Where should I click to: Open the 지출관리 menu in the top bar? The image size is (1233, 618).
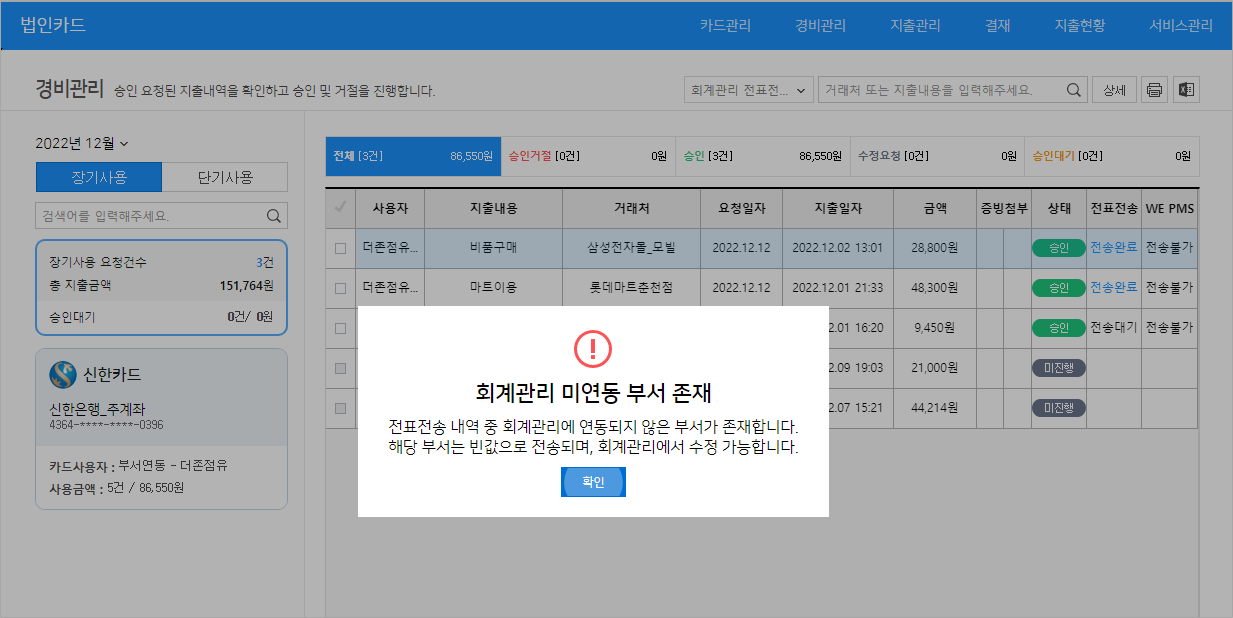pyautogui.click(x=915, y=26)
